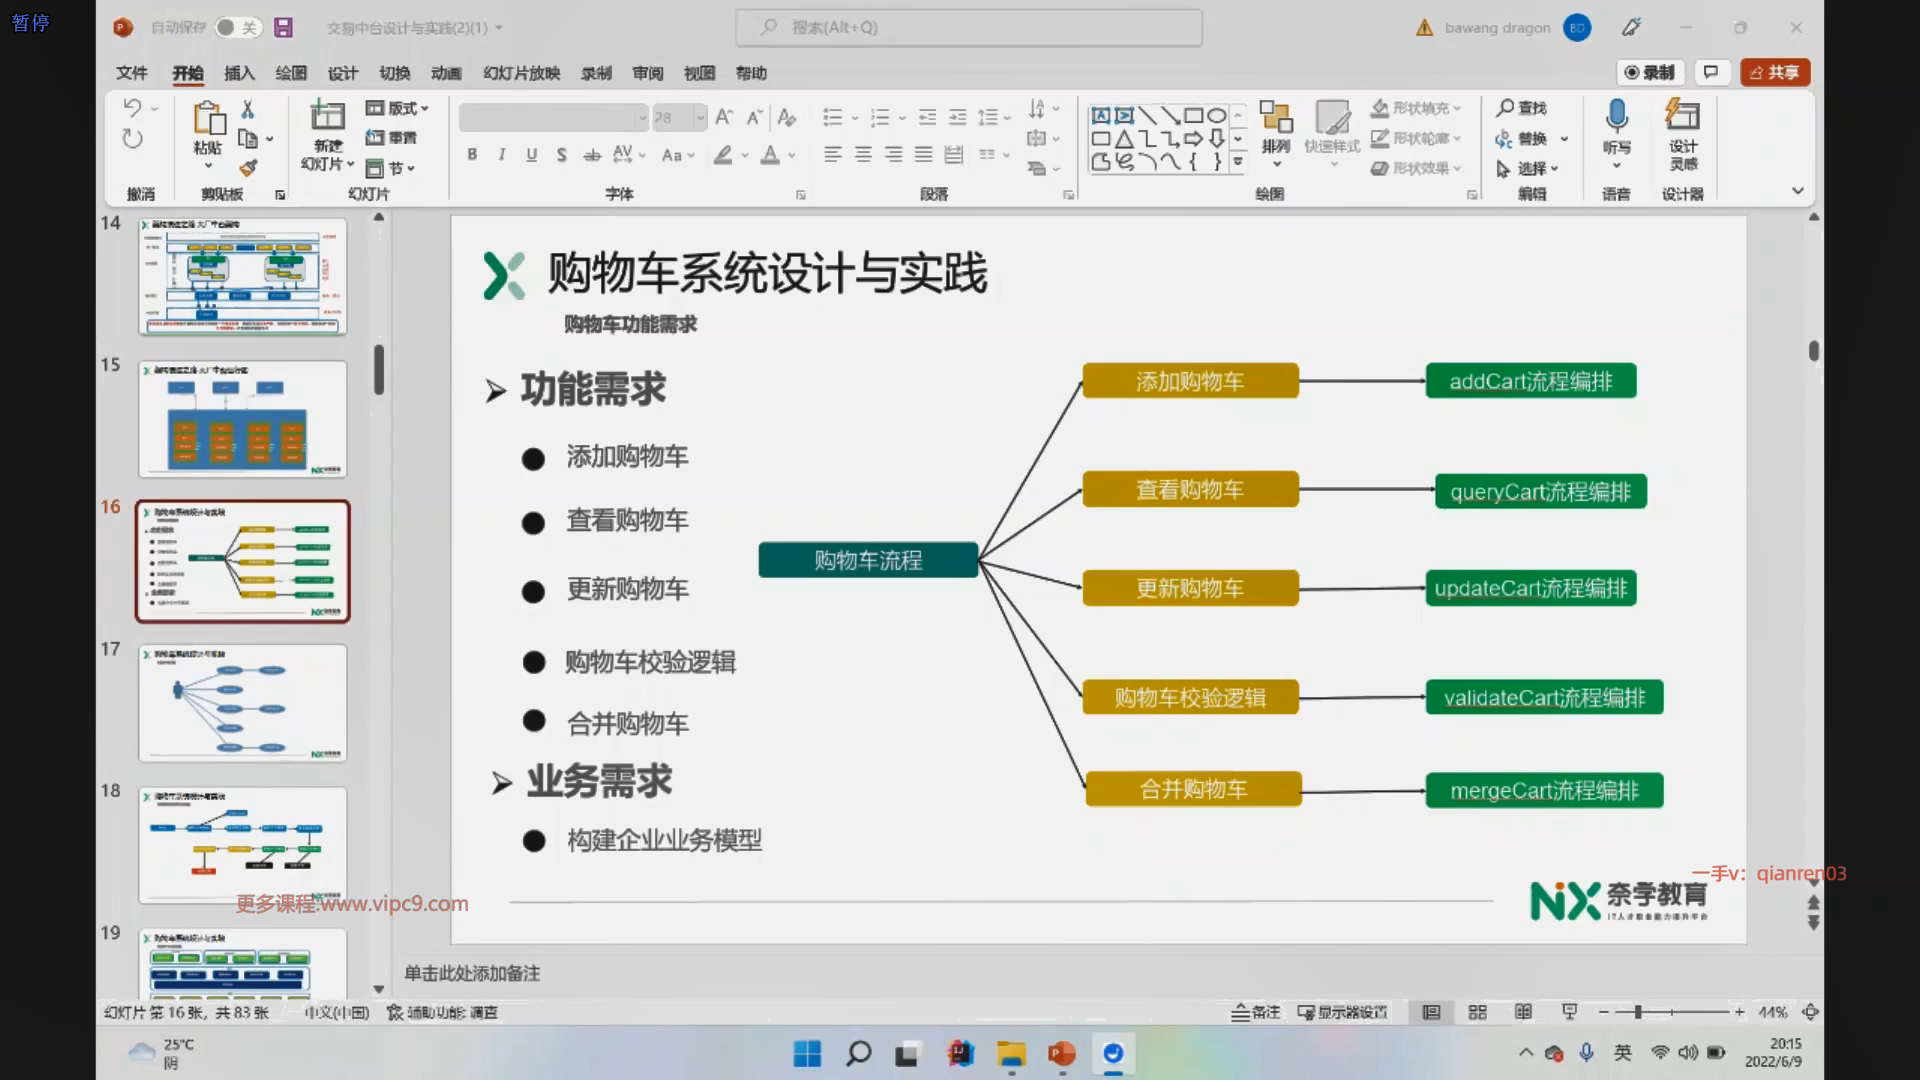This screenshot has height=1080, width=1920.
Task: Open the font size dropdown
Action: [x=700, y=118]
